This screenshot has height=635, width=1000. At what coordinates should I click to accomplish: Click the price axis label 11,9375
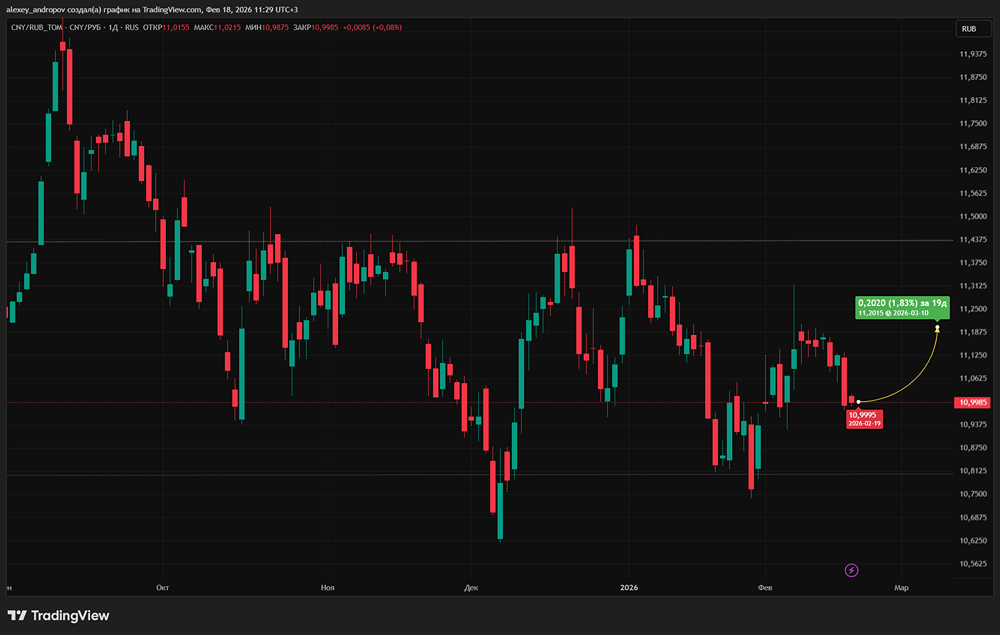[973, 54]
